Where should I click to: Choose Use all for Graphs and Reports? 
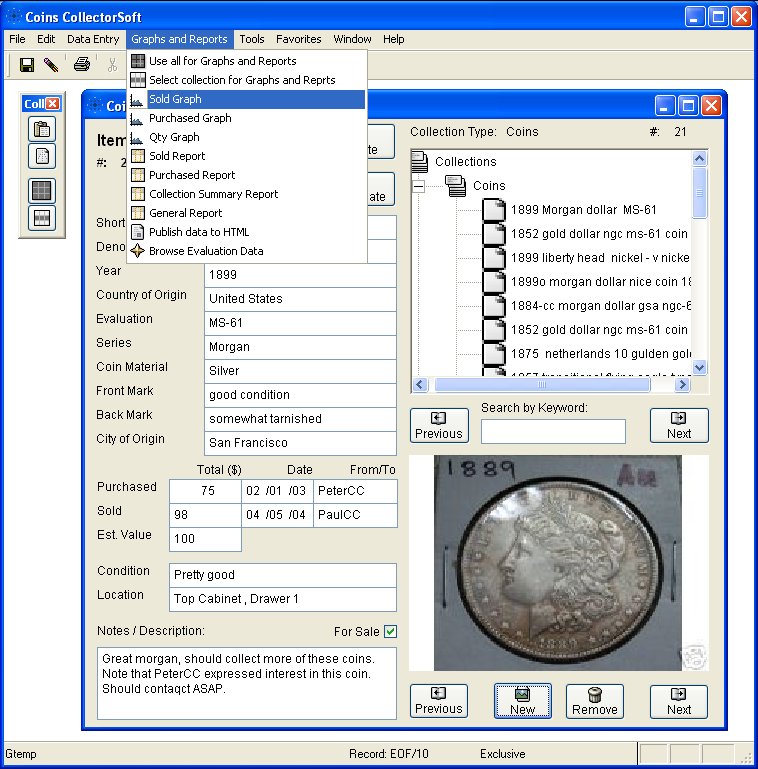[247, 61]
